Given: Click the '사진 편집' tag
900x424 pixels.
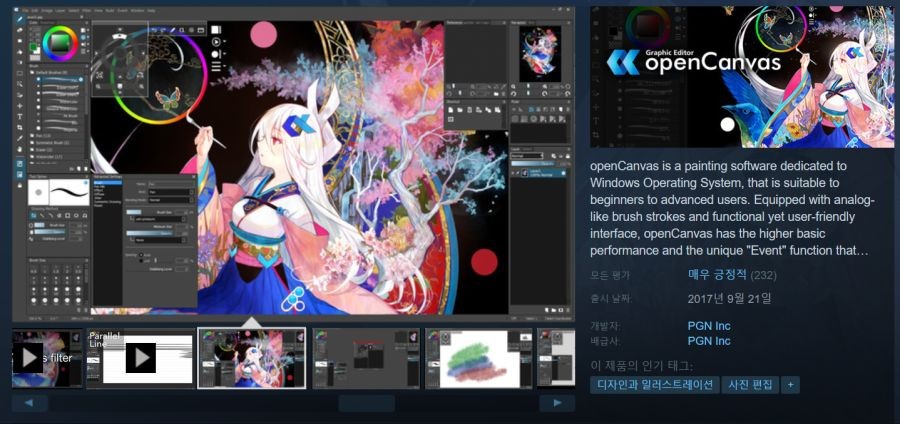Looking at the screenshot, I should coord(750,384).
